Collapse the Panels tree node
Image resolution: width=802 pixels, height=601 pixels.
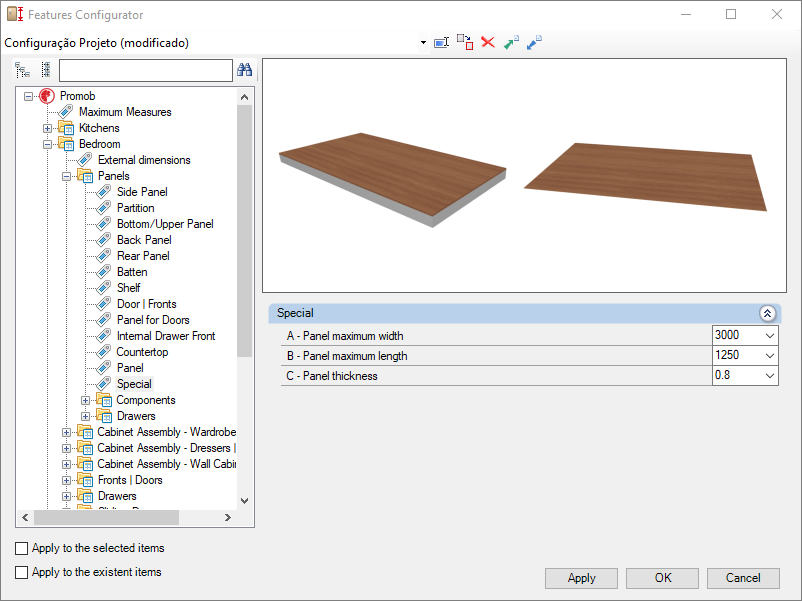point(66,176)
